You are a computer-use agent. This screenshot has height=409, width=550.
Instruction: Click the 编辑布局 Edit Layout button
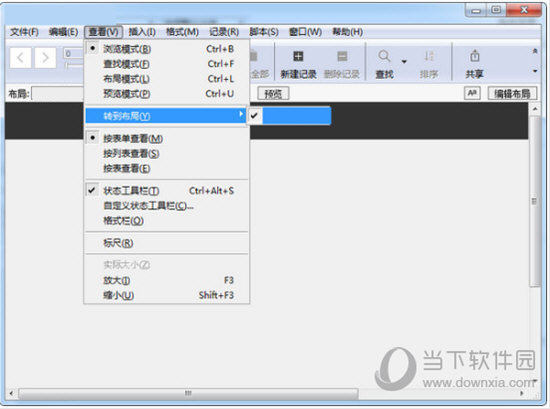(512, 94)
